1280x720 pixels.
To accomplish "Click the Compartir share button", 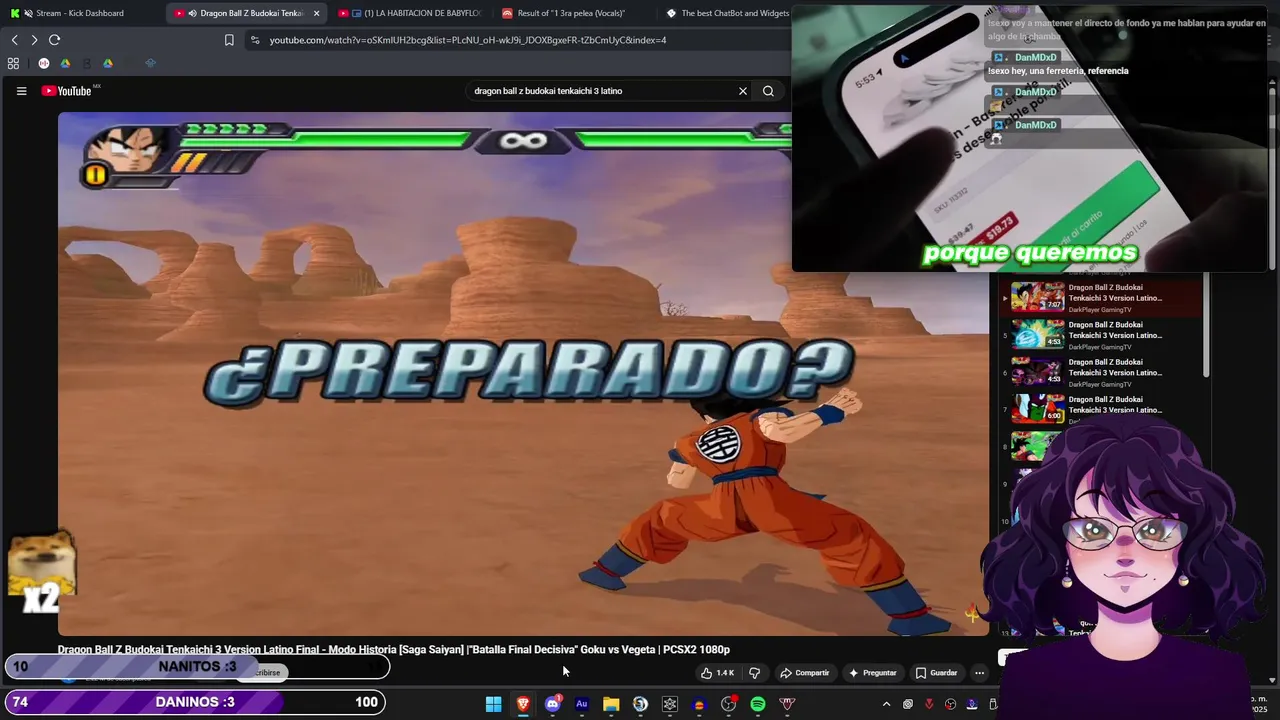I will pos(805,673).
